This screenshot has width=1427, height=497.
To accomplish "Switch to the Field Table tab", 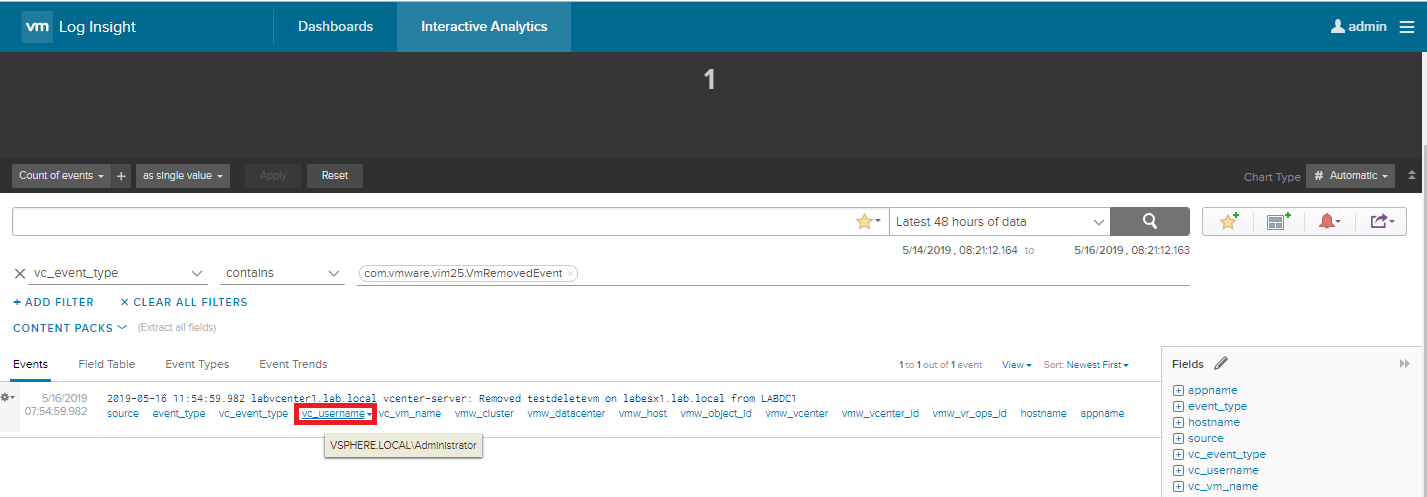I will coord(107,364).
